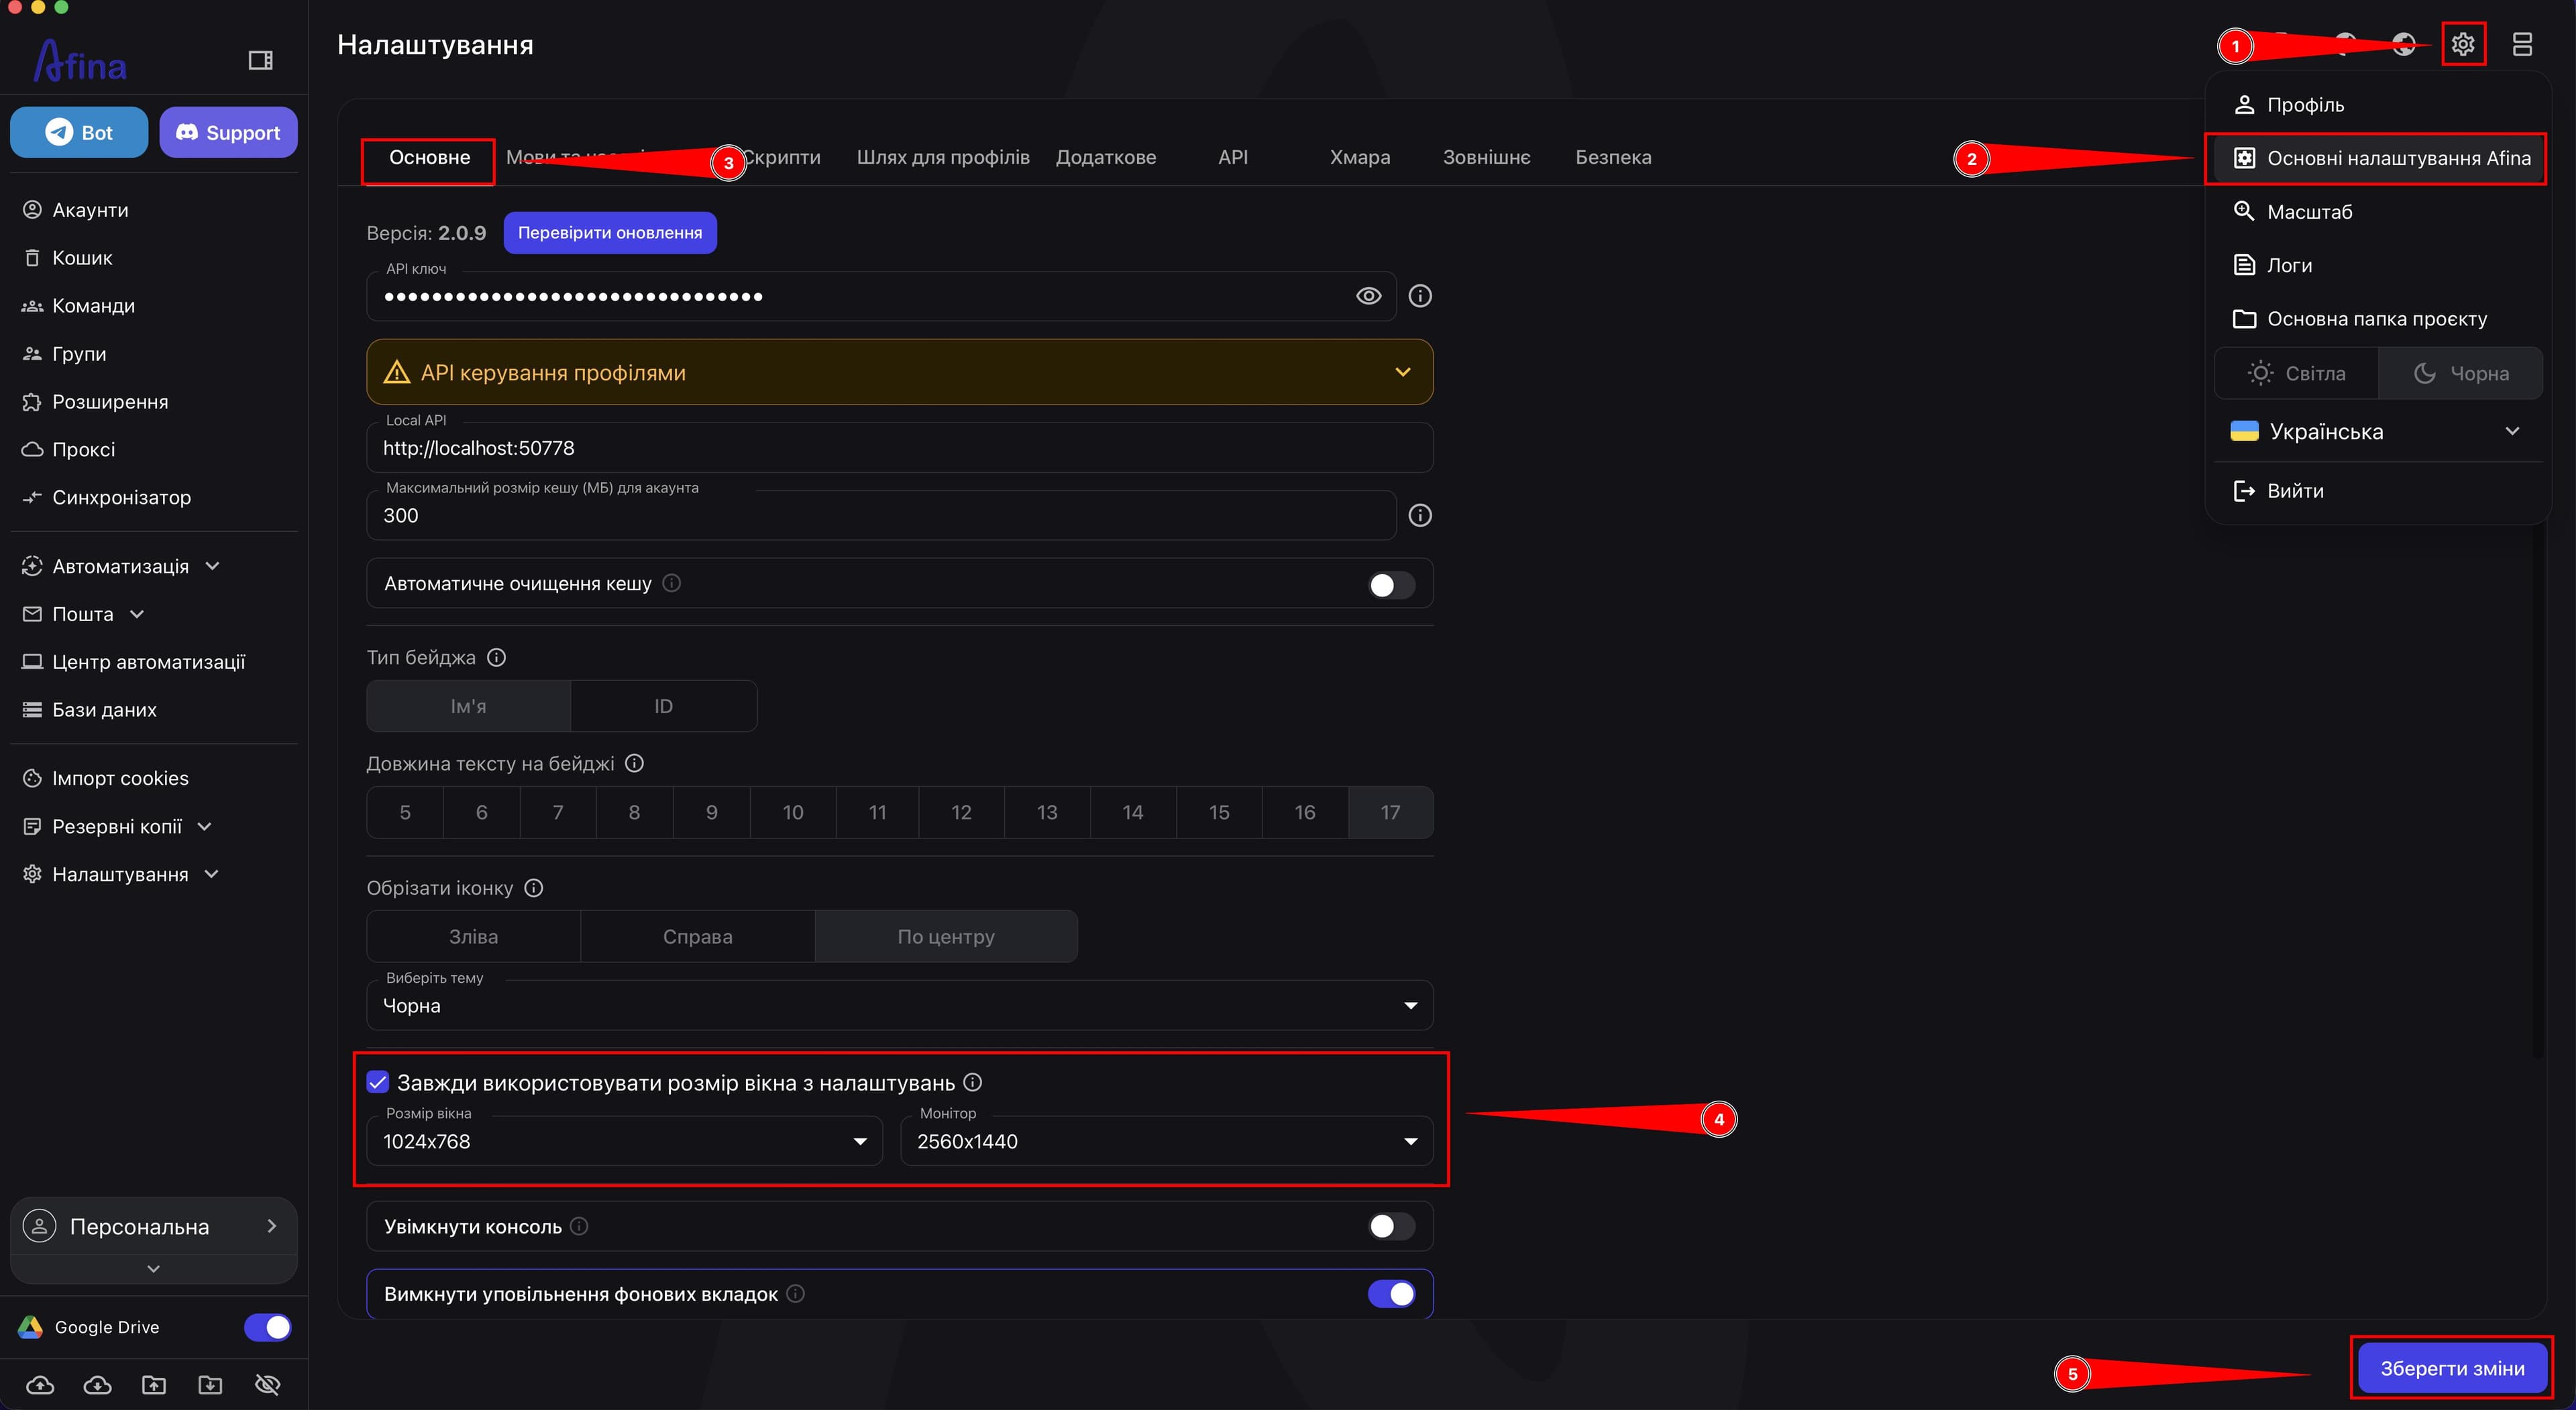Choose Ім'я badge type

[468, 706]
